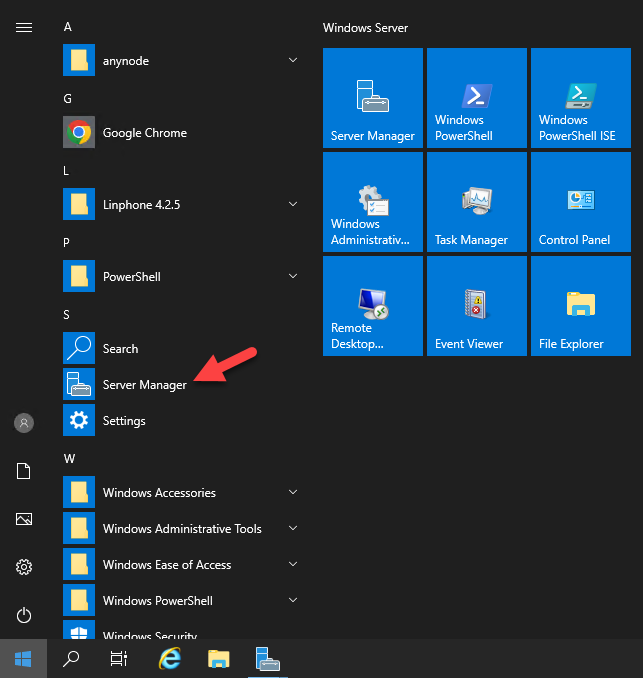Open File Explorer from the taskbar
This screenshot has height=678, width=643.
219,659
